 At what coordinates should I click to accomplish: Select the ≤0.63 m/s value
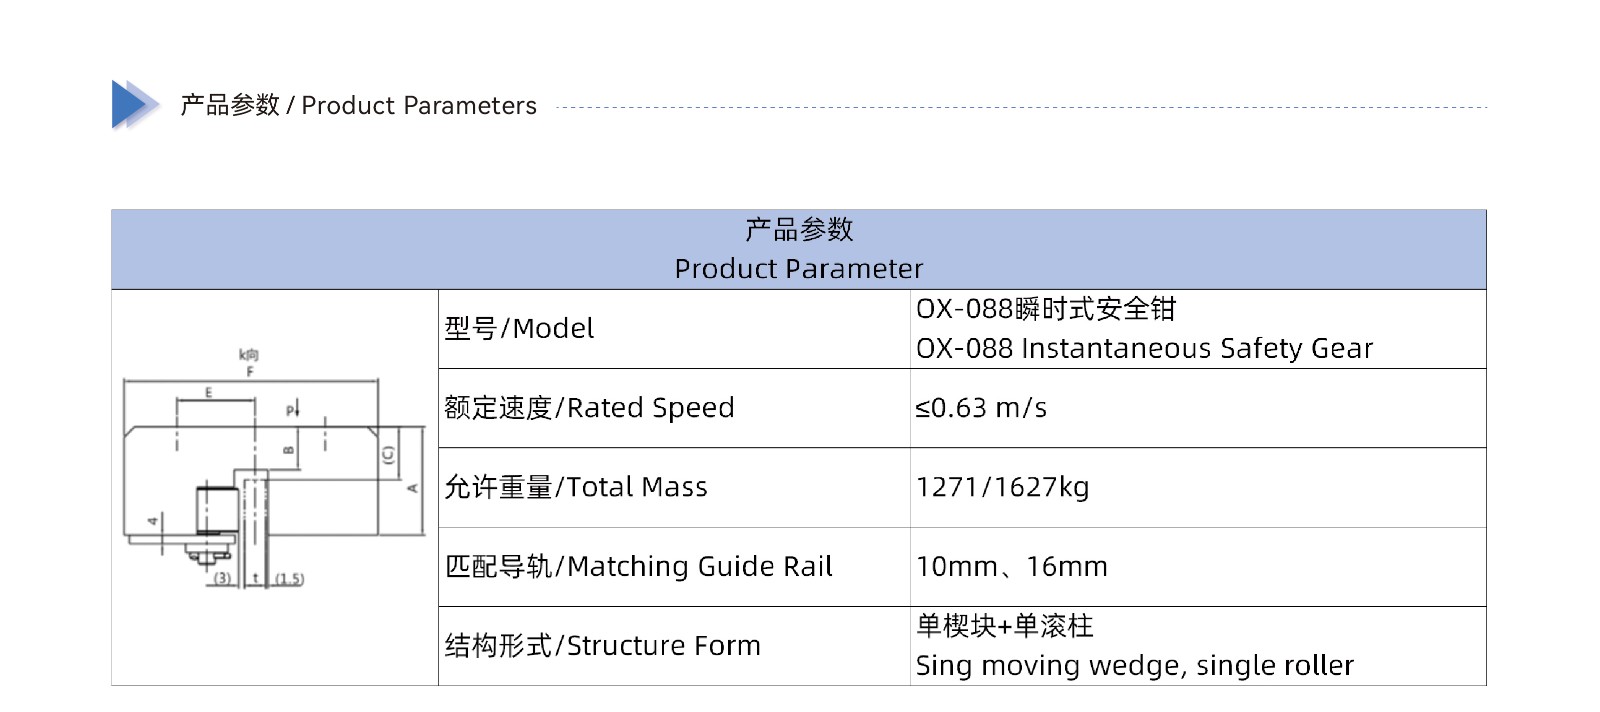click(x=981, y=408)
